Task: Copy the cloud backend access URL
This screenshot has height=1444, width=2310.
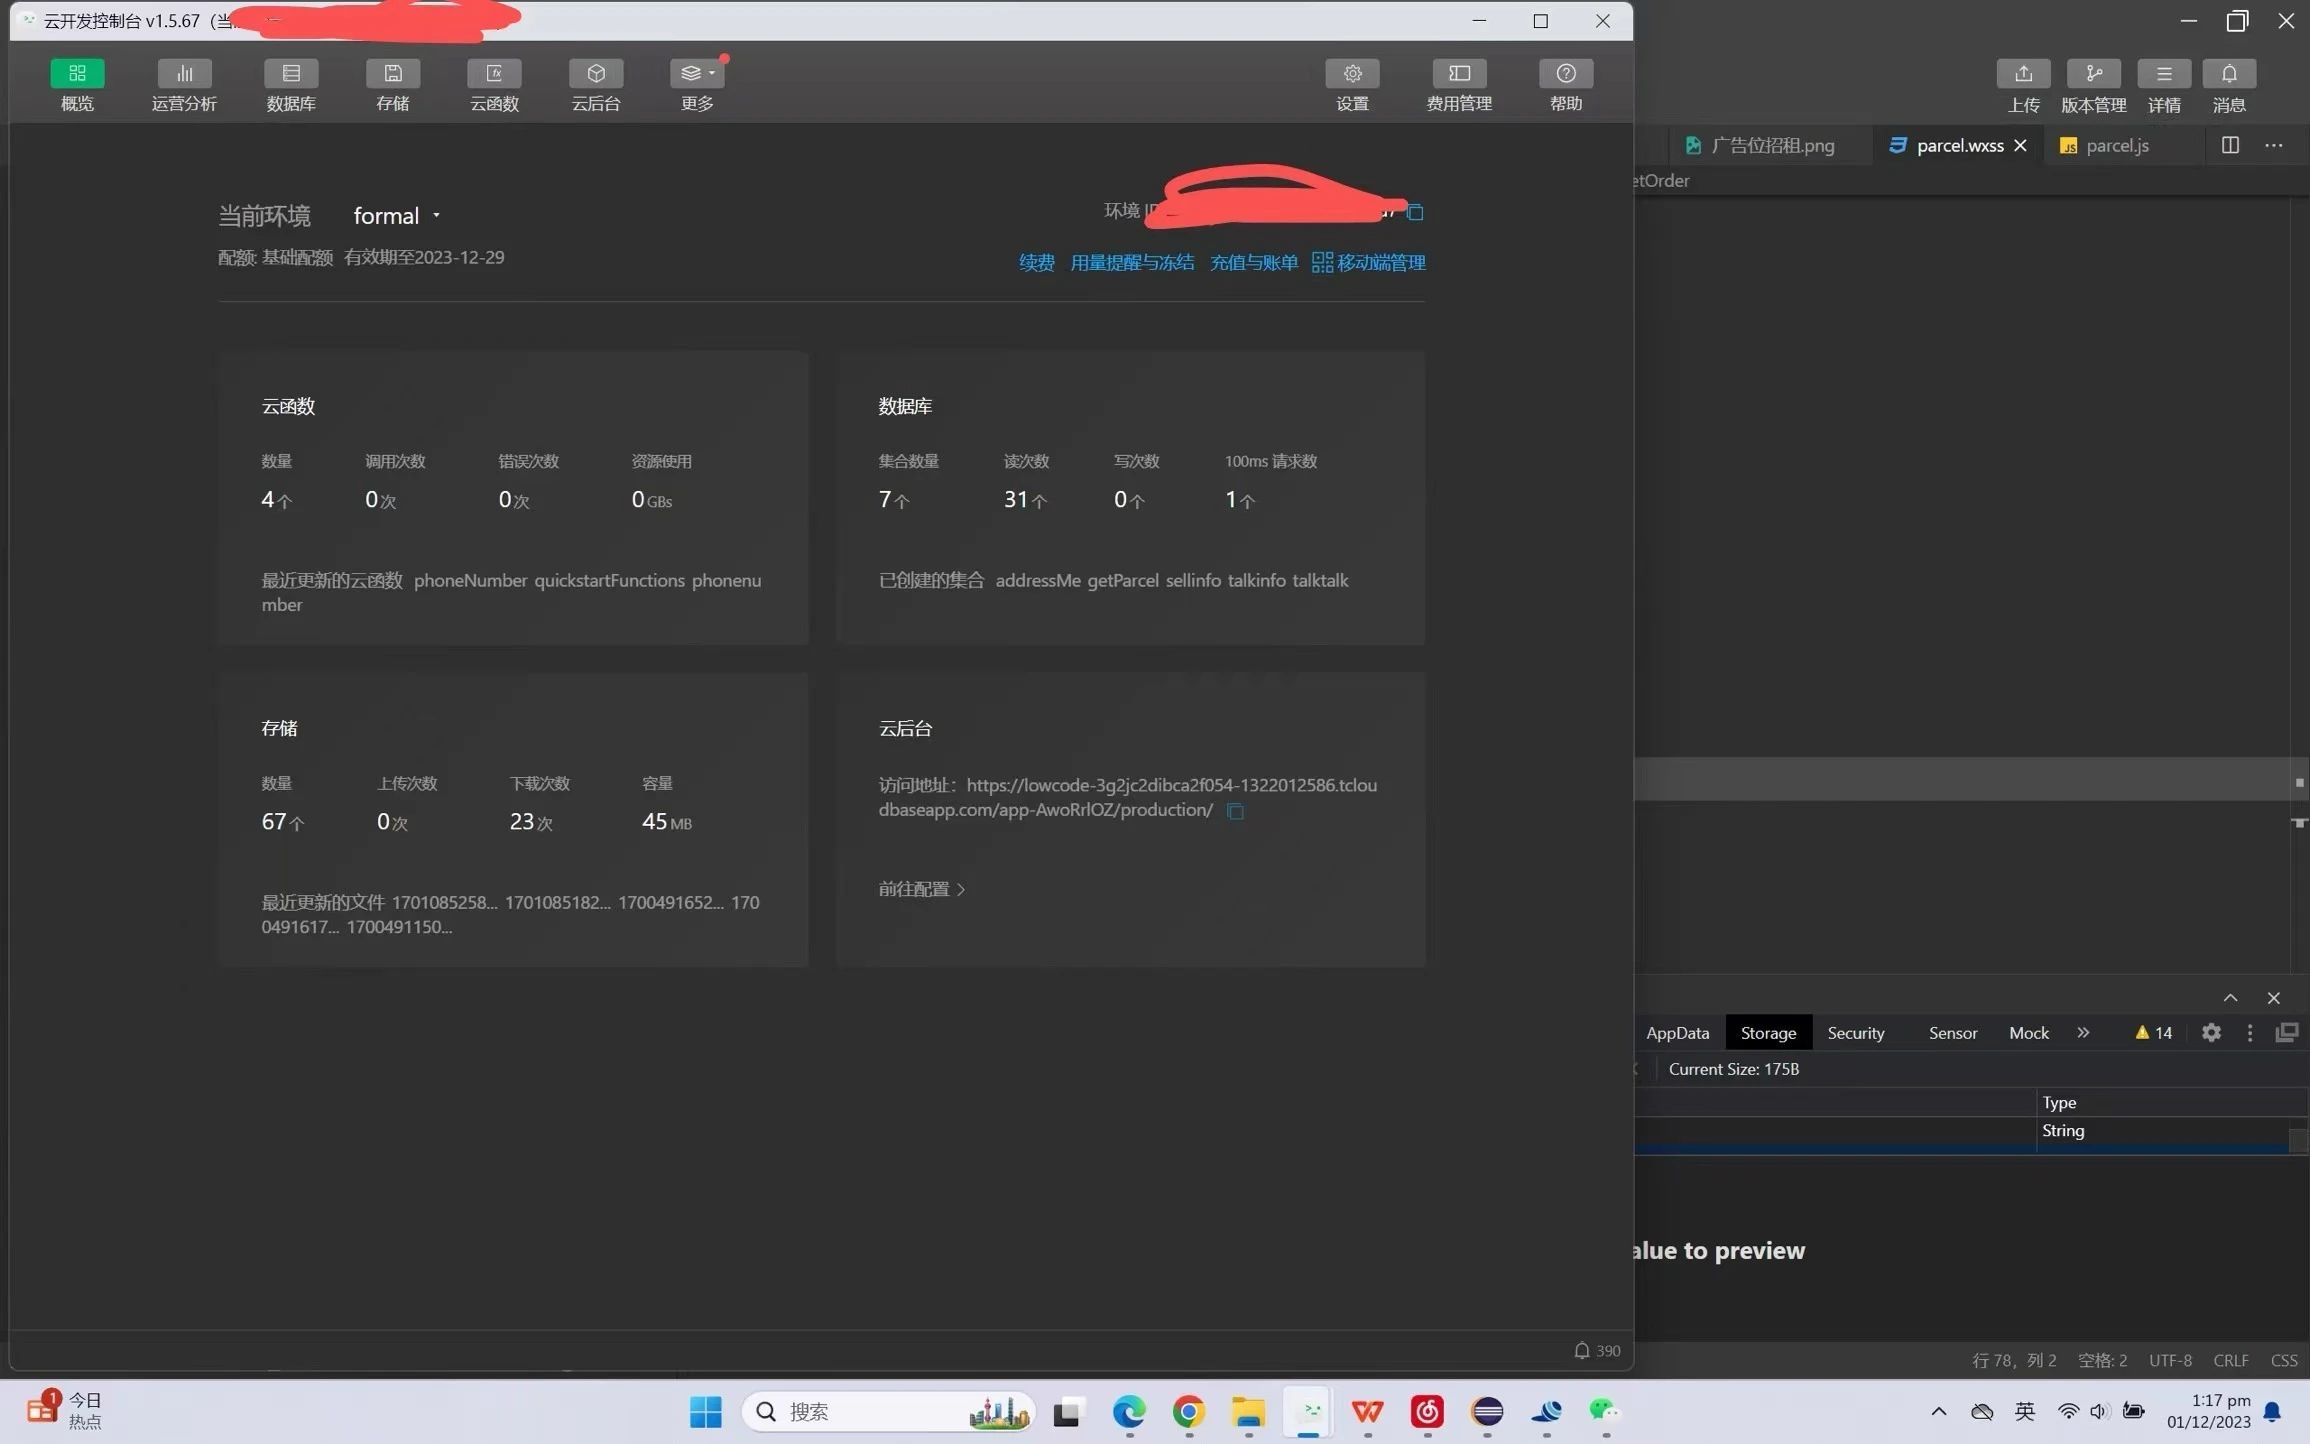Action: click(x=1236, y=811)
